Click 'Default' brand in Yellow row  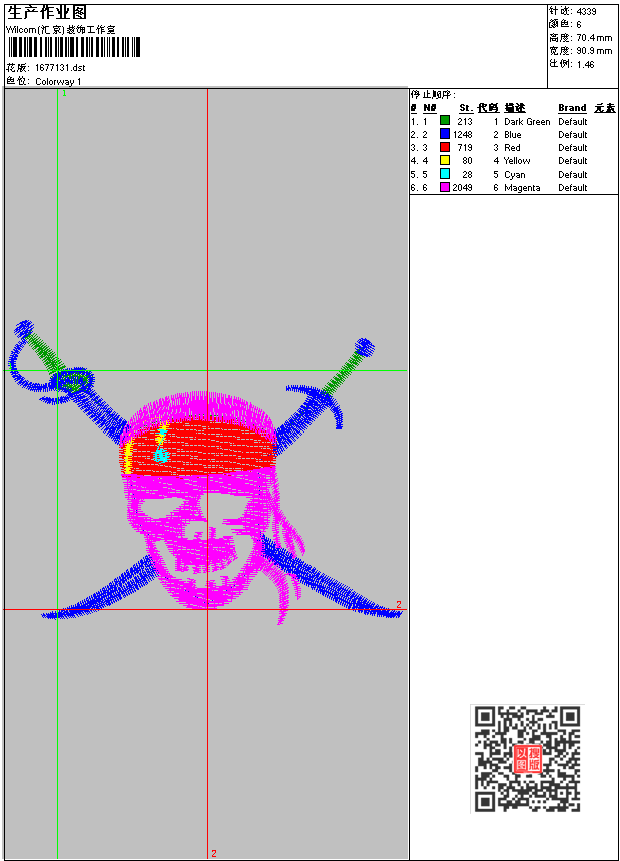pos(573,160)
